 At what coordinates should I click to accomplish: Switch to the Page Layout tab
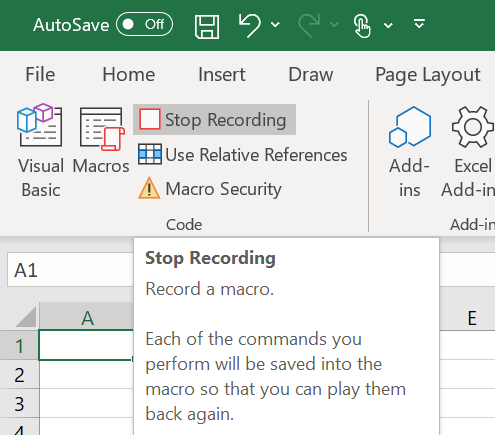click(x=428, y=75)
